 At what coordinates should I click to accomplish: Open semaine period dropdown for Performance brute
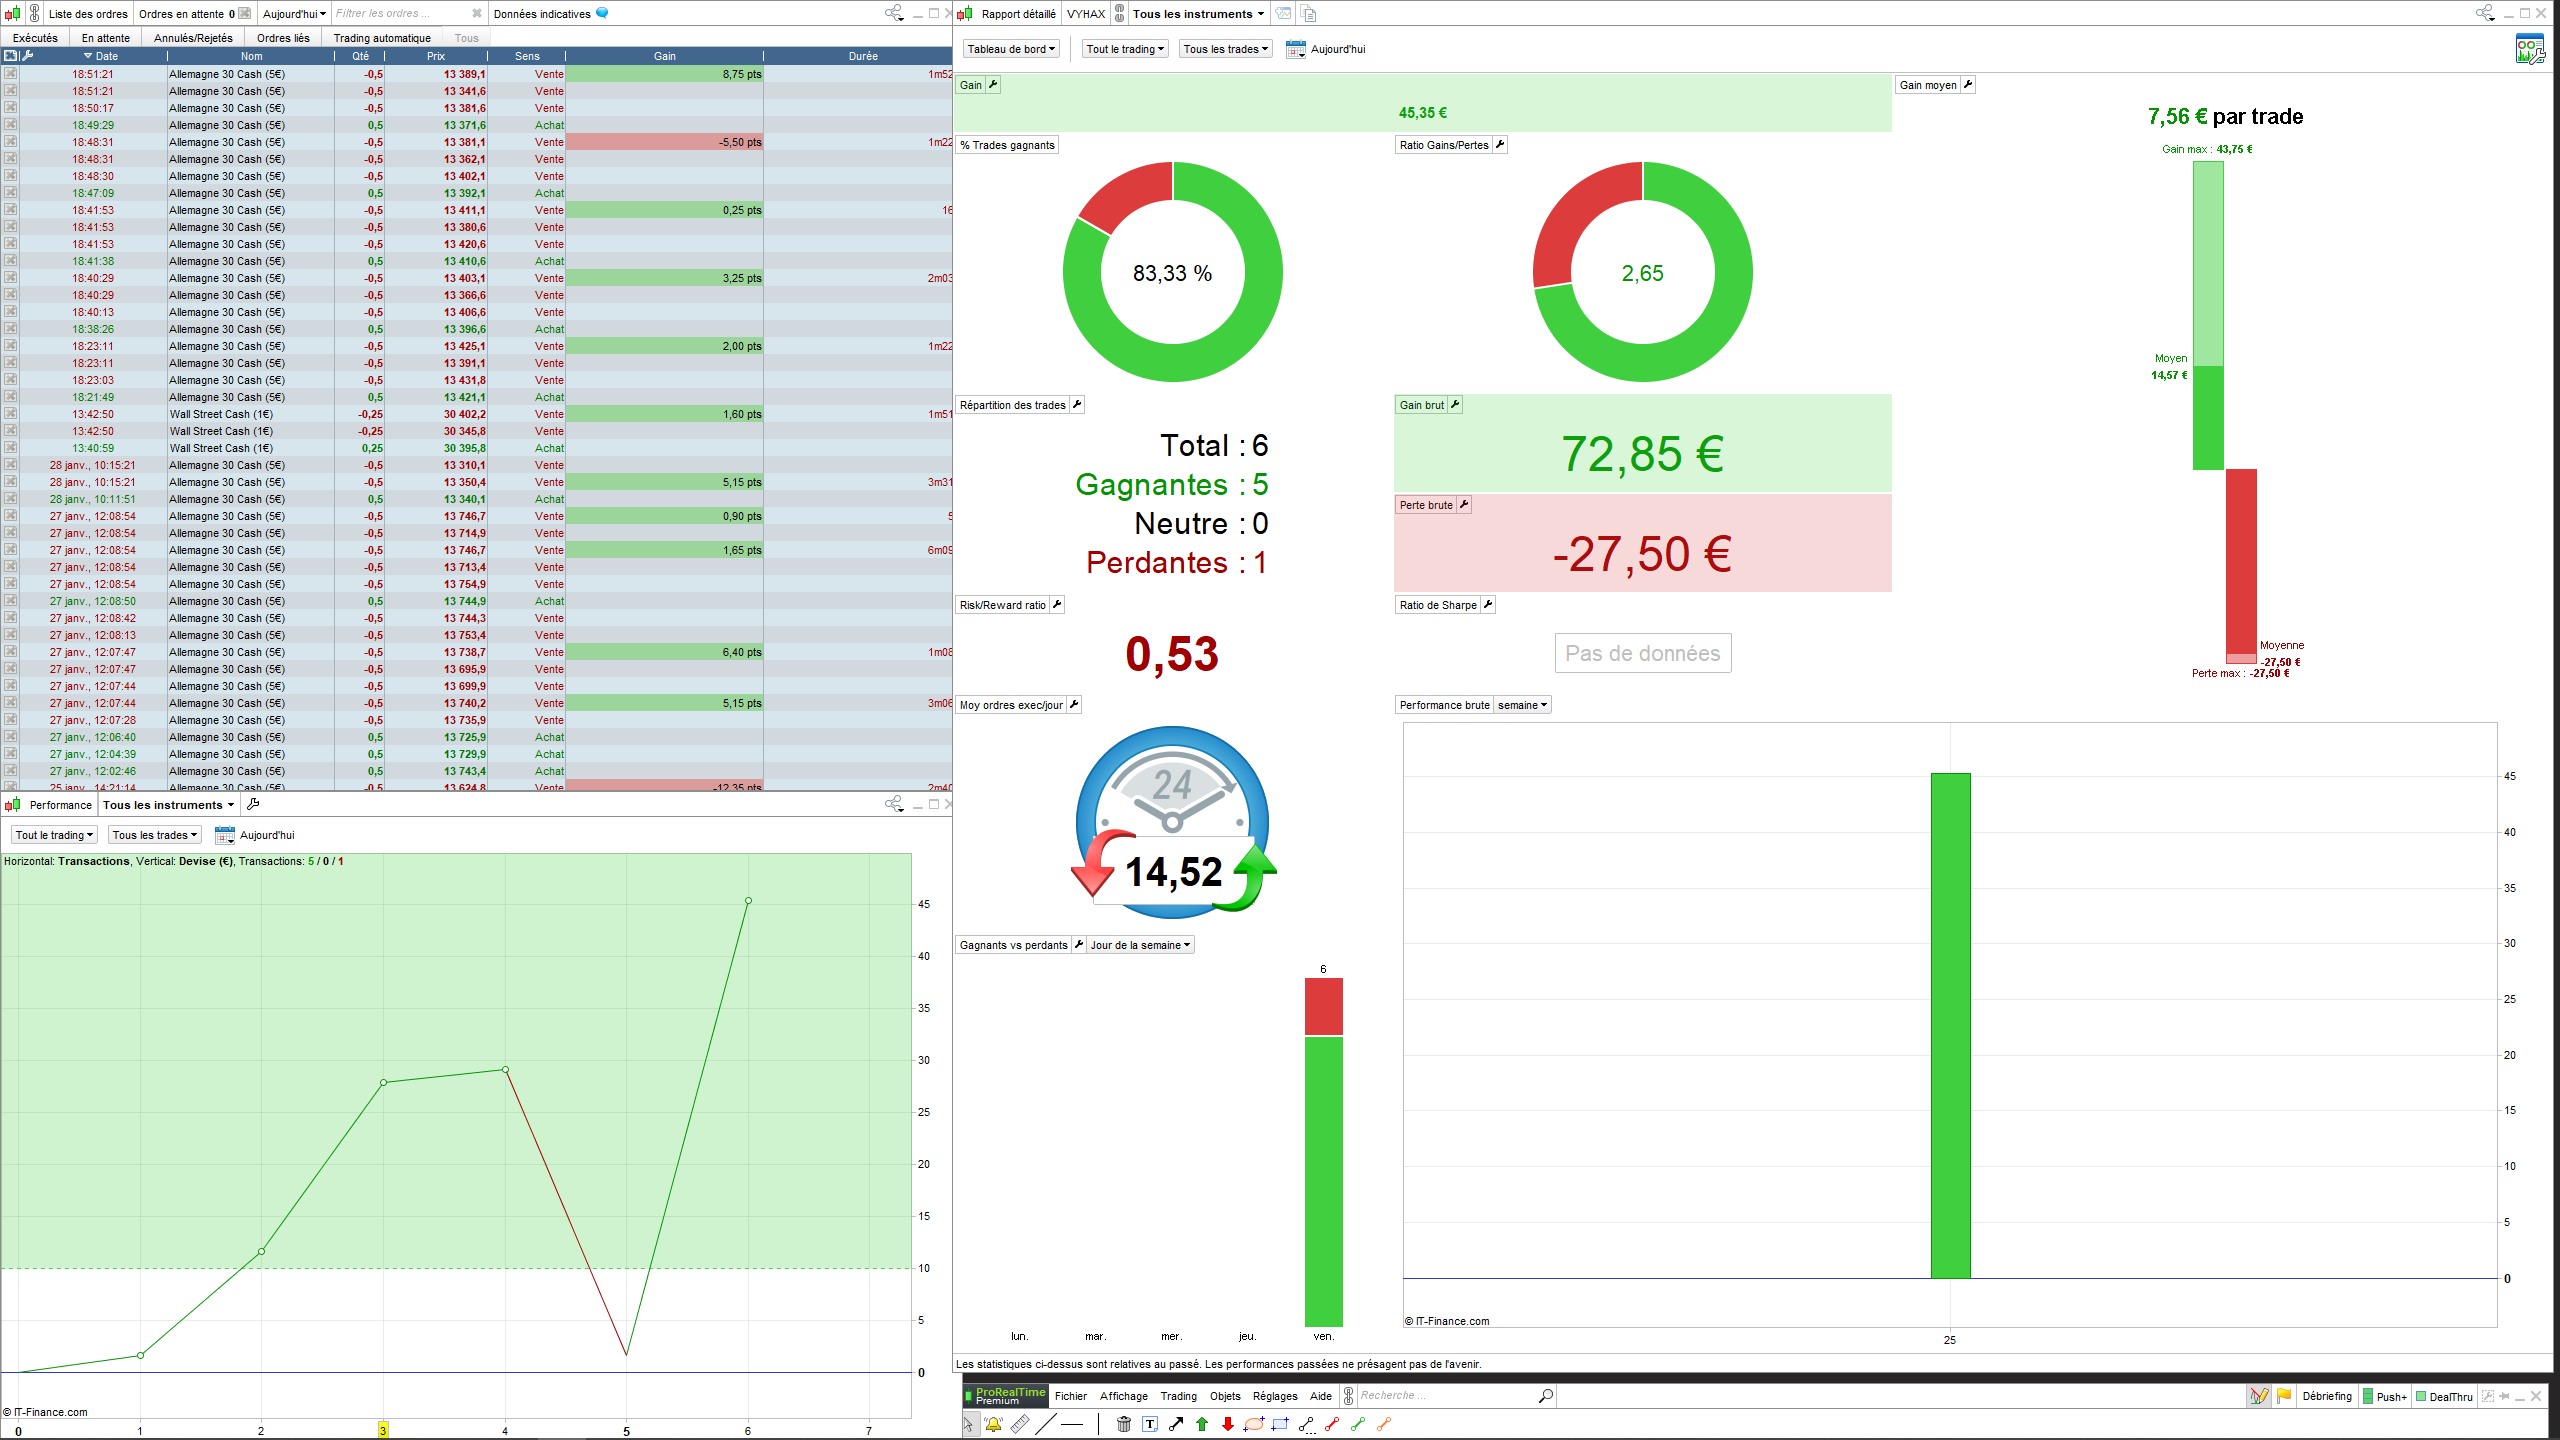point(1522,705)
